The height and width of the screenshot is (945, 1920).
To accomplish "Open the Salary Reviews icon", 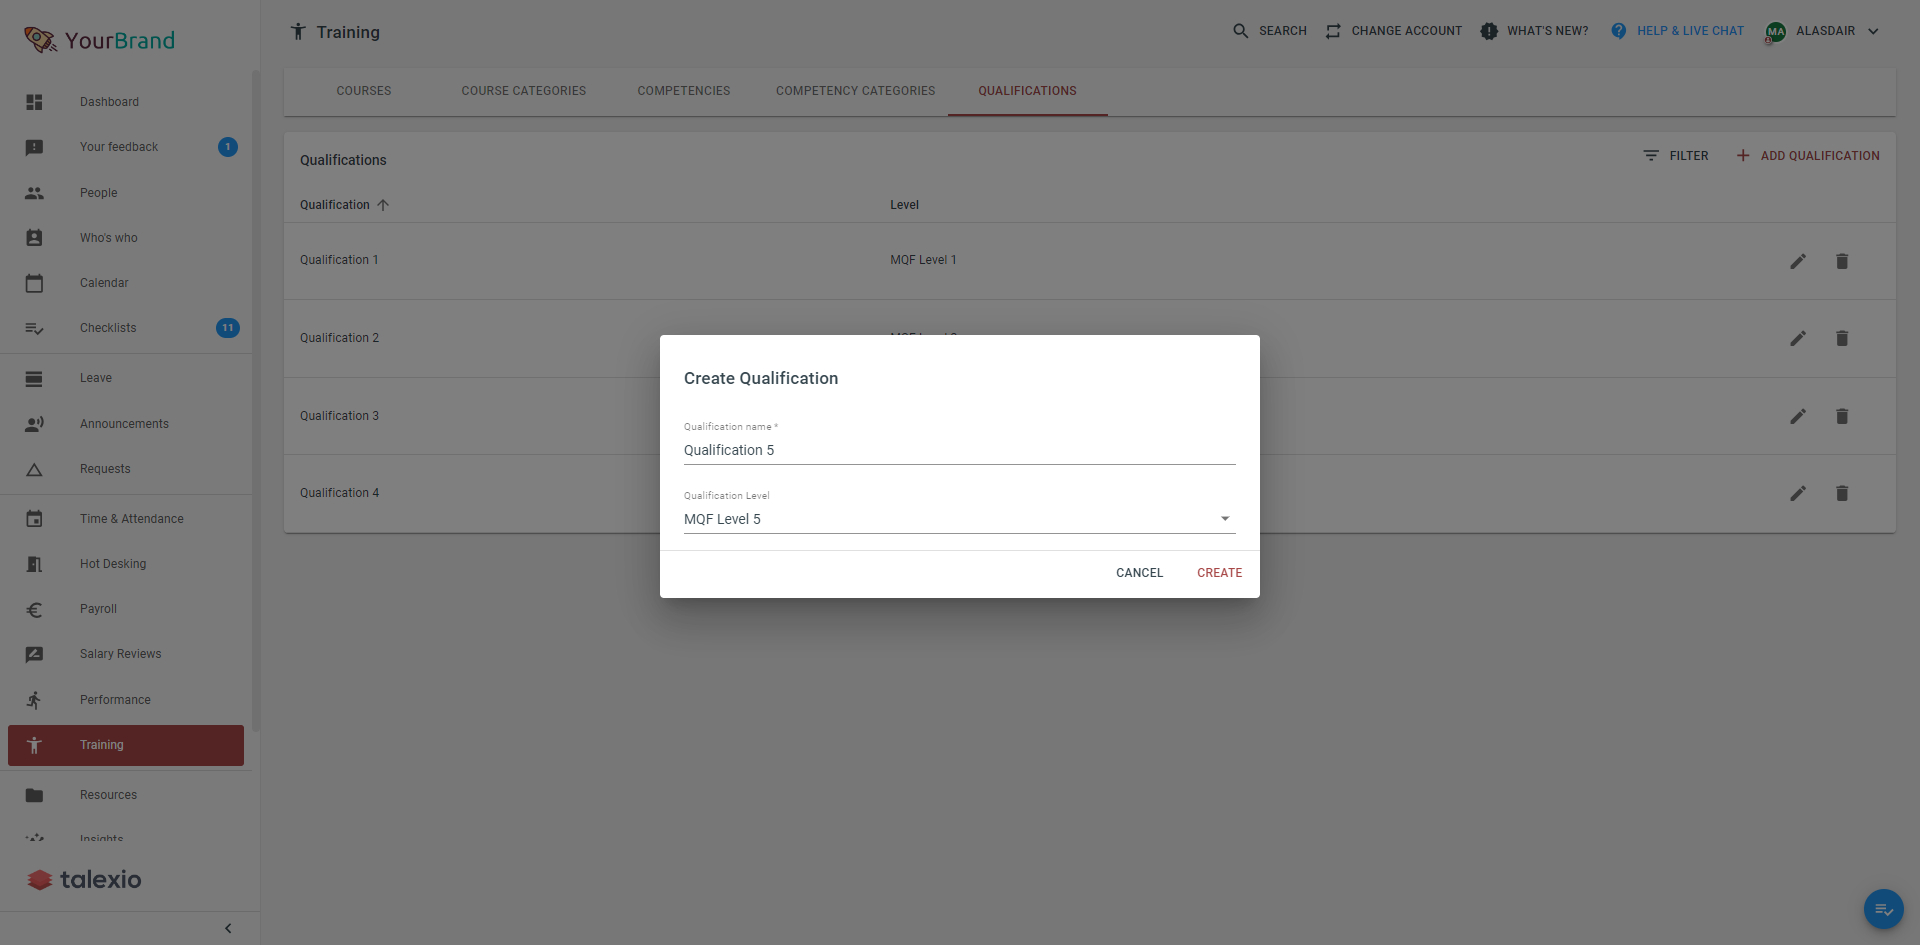I will tap(34, 654).
